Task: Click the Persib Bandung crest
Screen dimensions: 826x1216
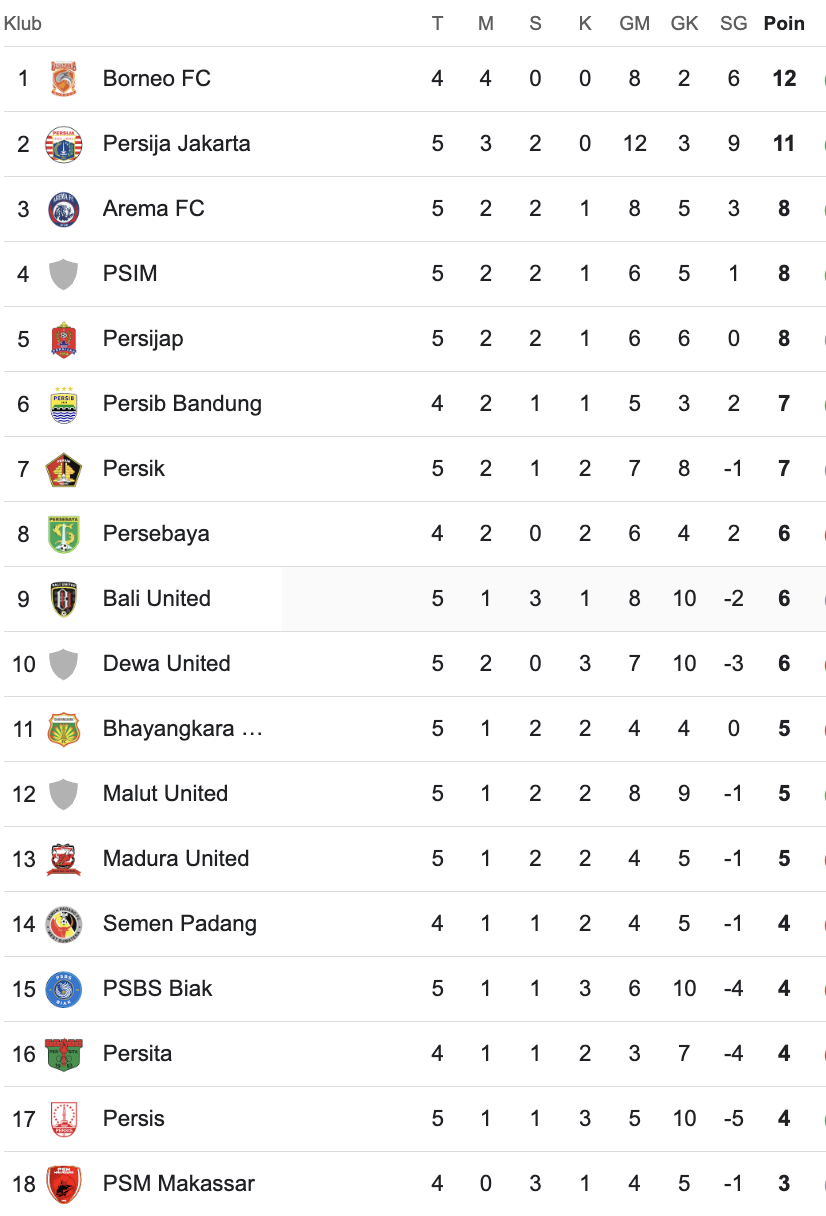Action: coord(64,404)
